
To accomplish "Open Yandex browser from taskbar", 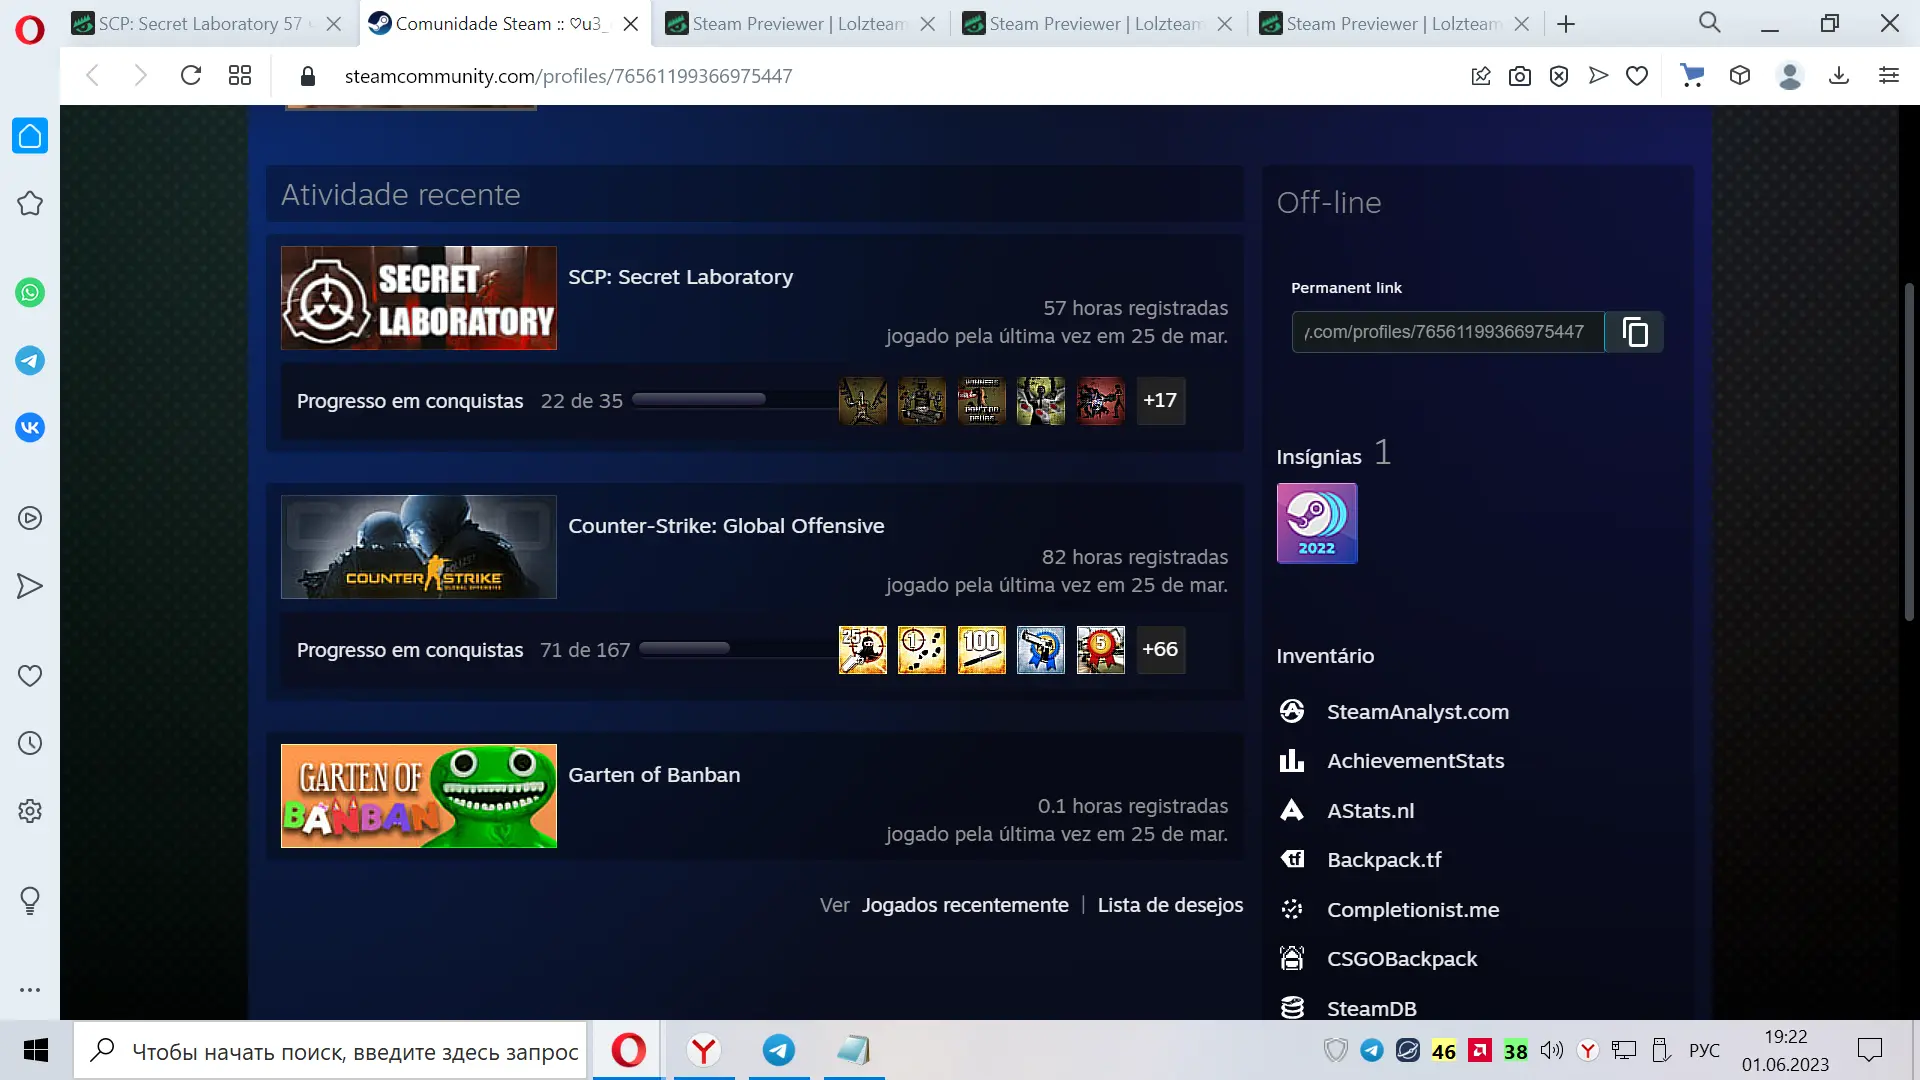I will point(704,1050).
